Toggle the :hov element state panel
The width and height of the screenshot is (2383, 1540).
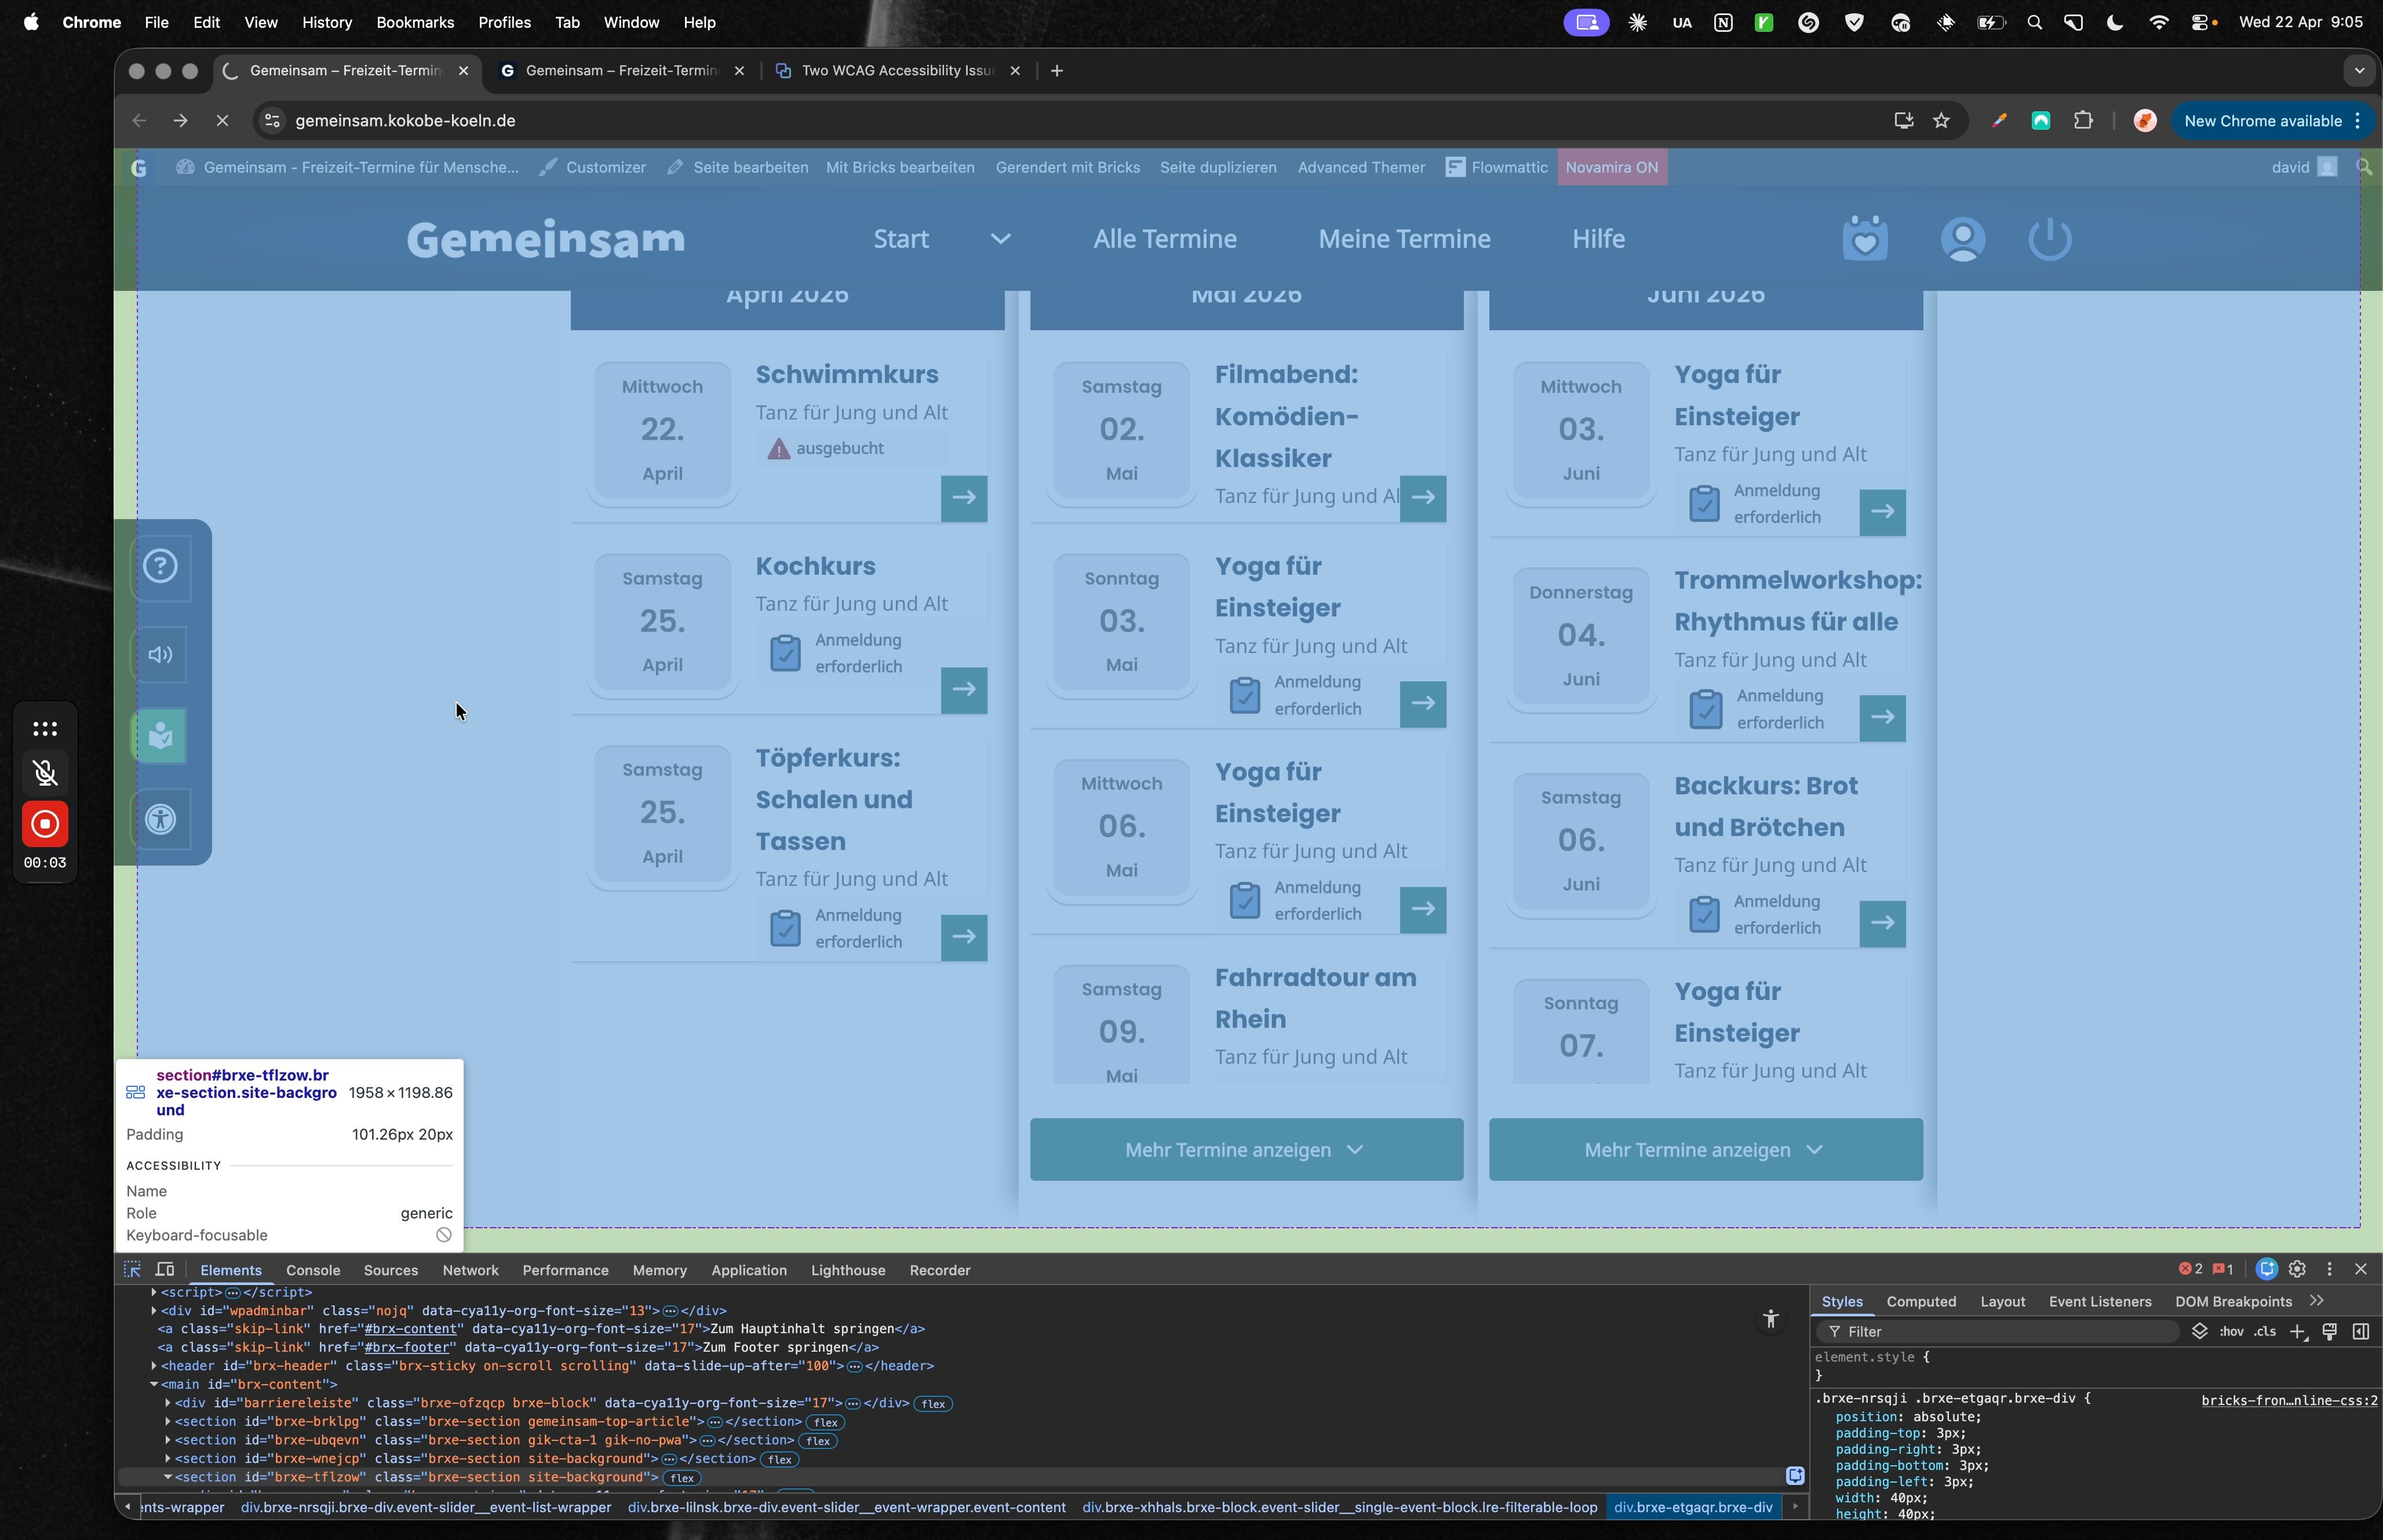point(2231,1332)
